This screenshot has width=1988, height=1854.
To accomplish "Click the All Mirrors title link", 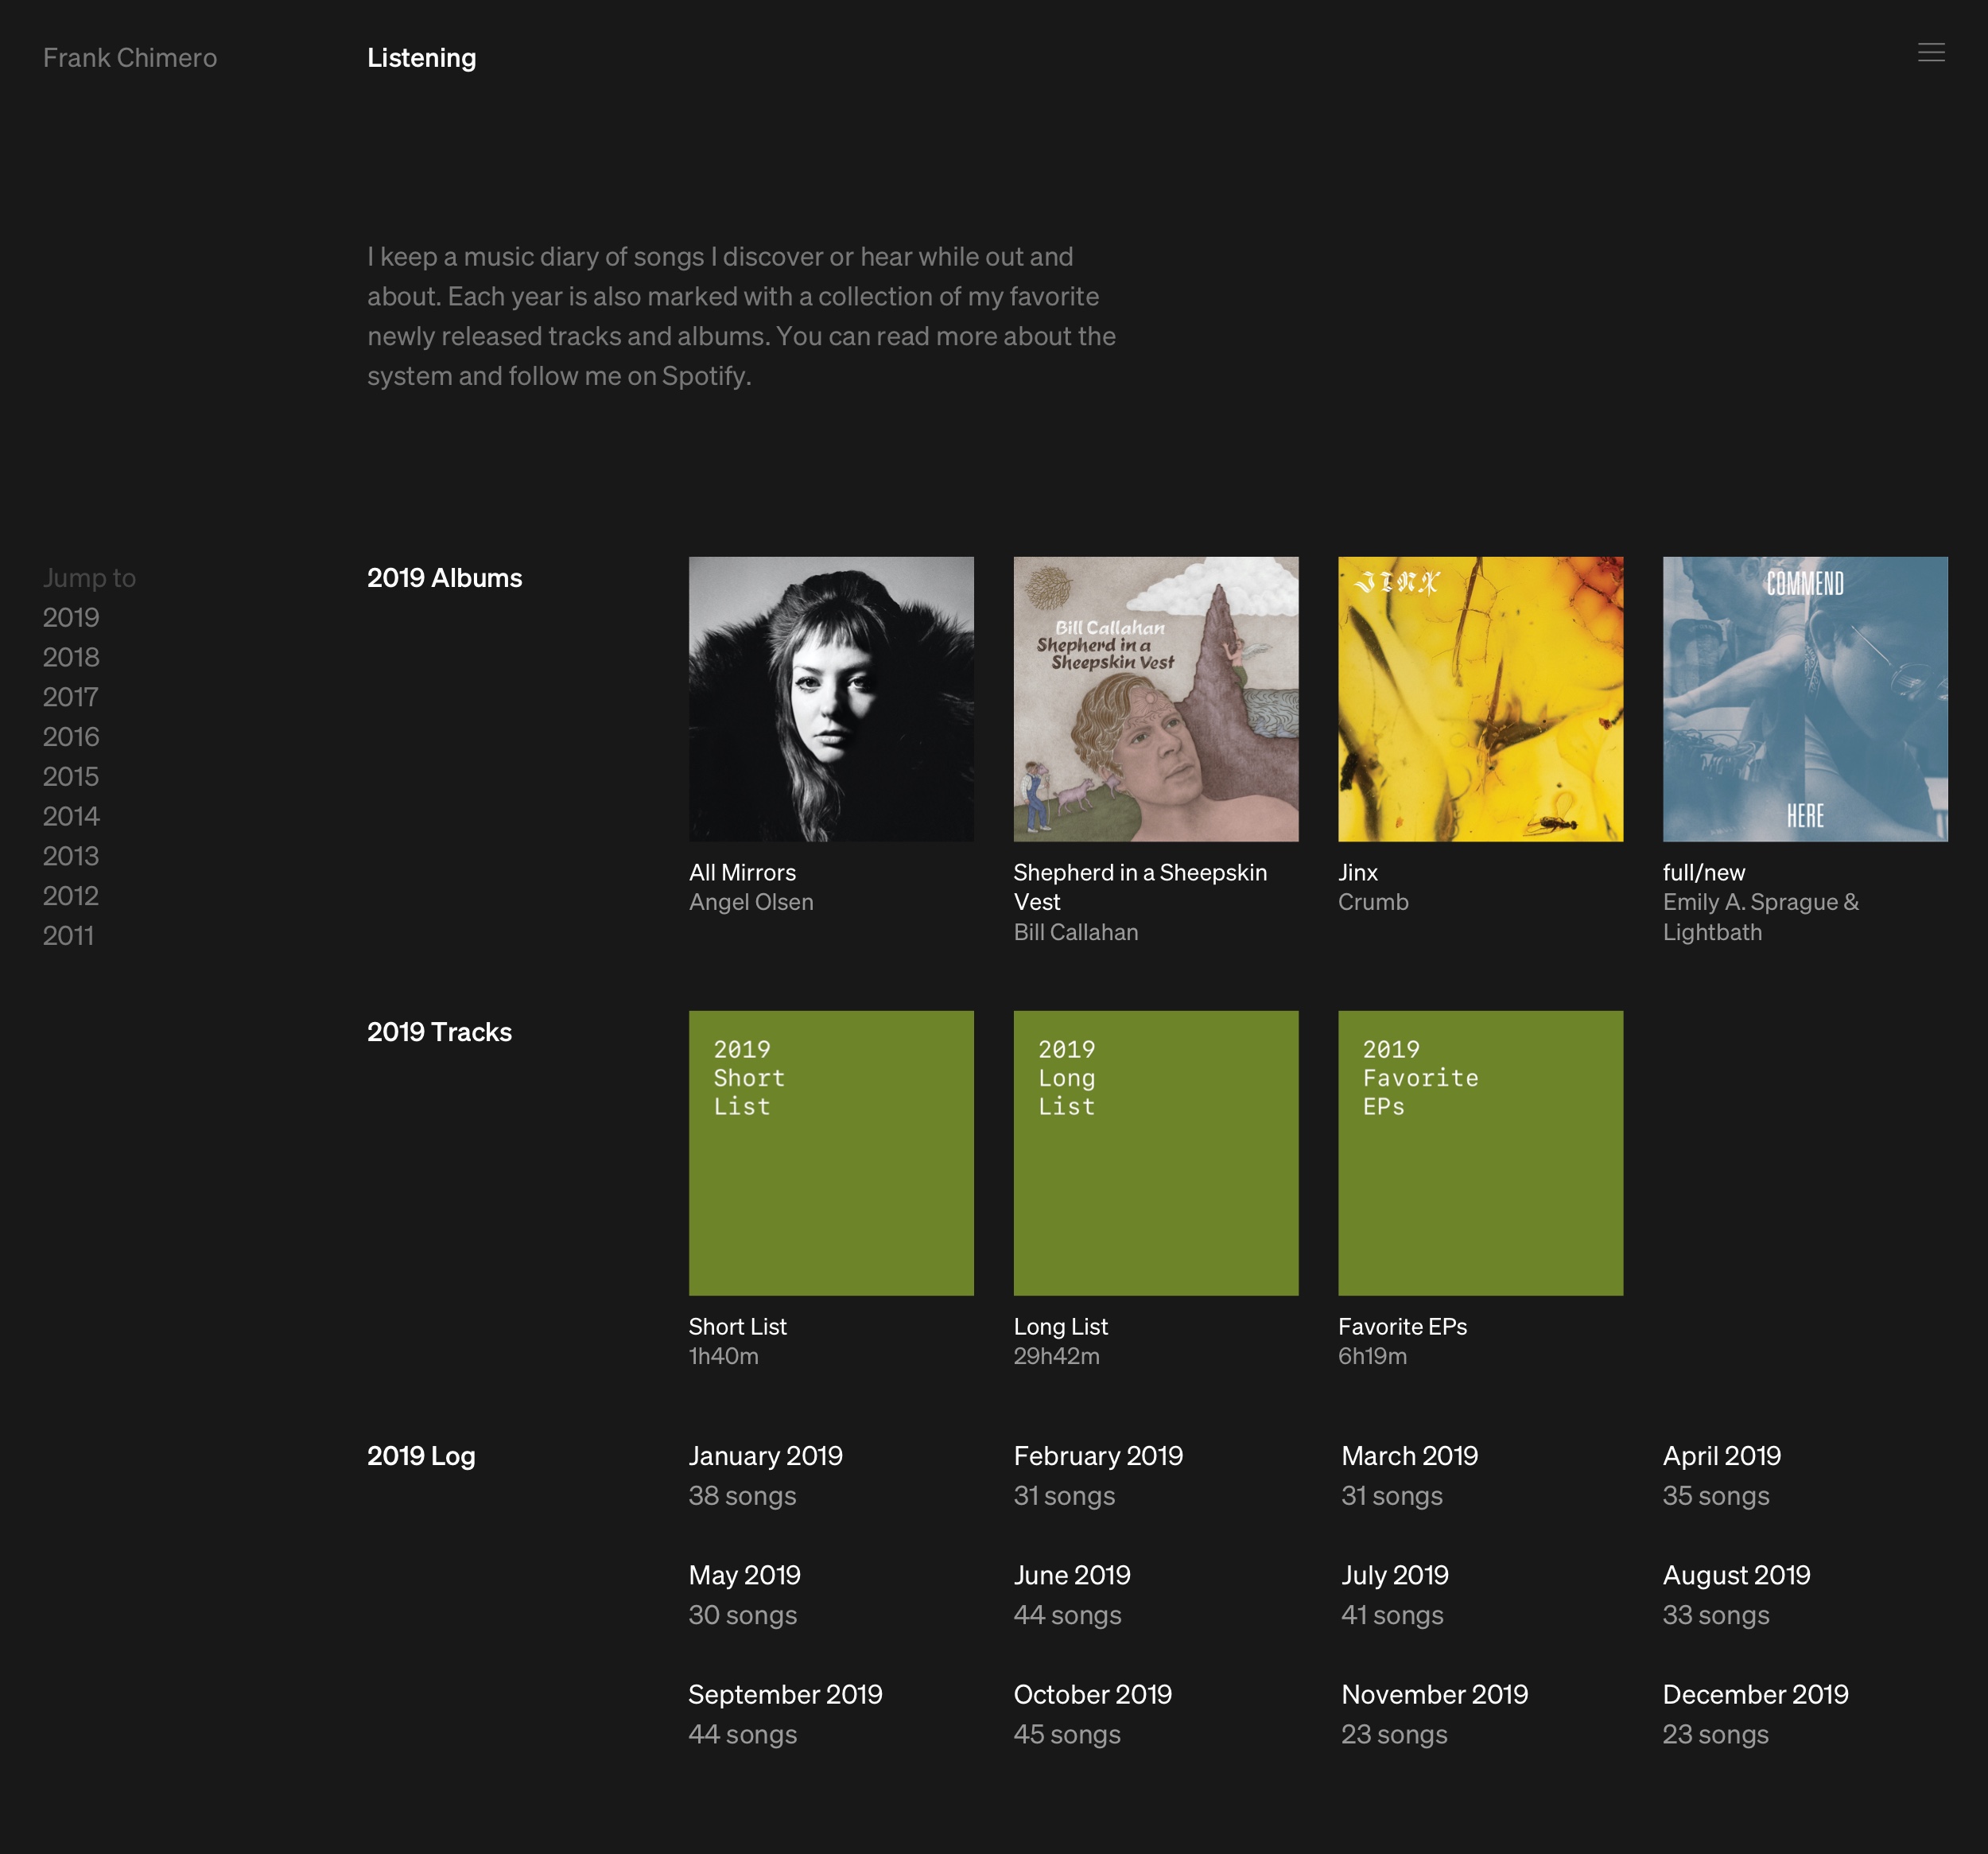I will click(742, 873).
